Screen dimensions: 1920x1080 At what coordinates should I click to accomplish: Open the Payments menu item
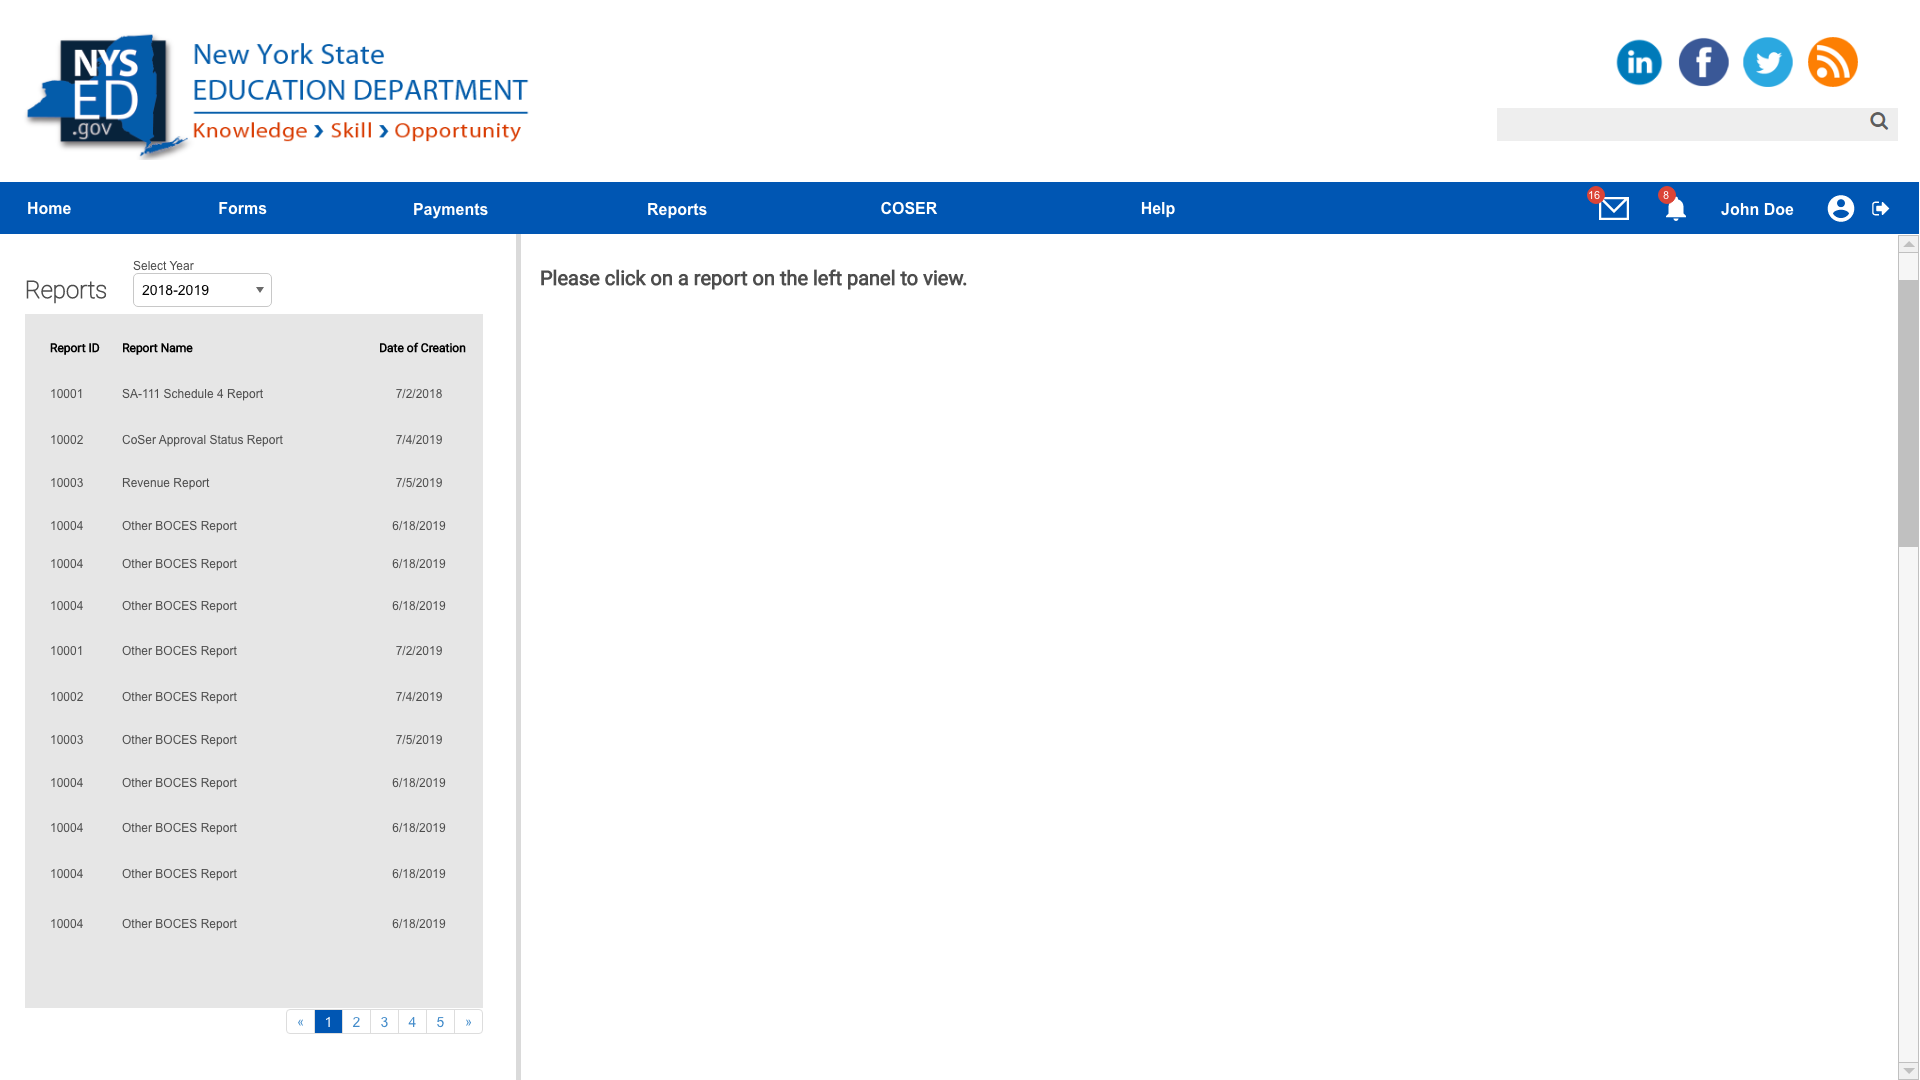click(x=450, y=209)
